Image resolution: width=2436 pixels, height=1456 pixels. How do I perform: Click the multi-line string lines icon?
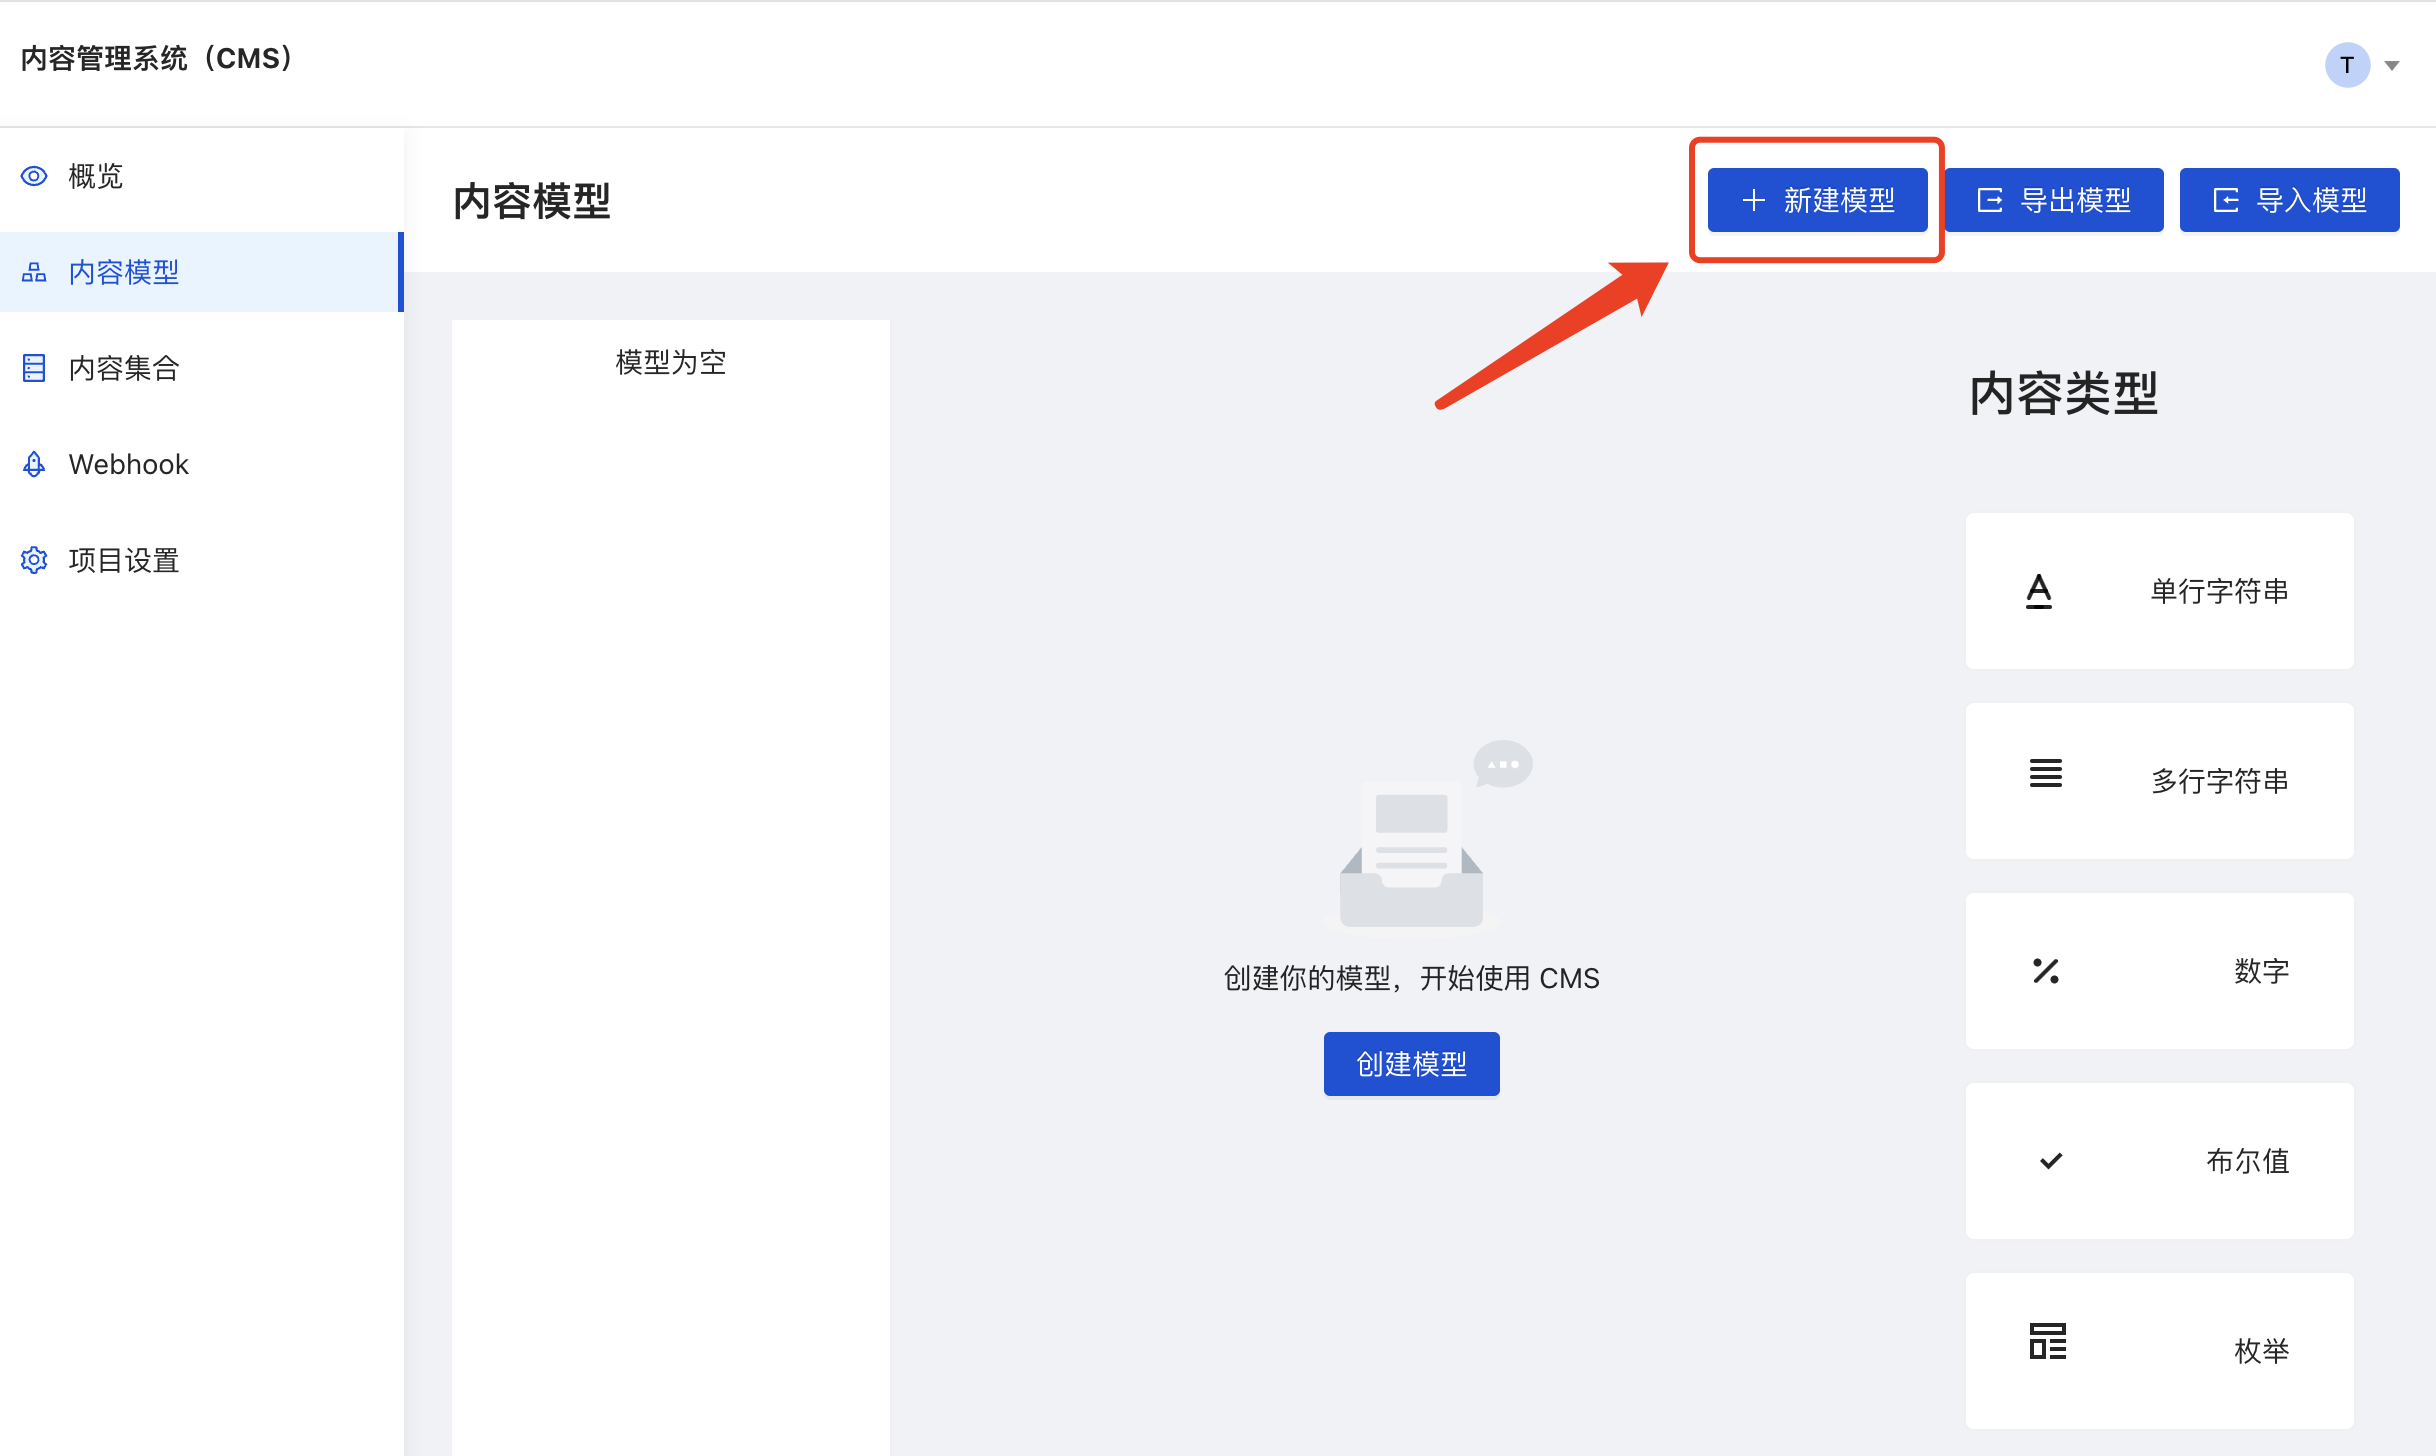click(x=2045, y=773)
